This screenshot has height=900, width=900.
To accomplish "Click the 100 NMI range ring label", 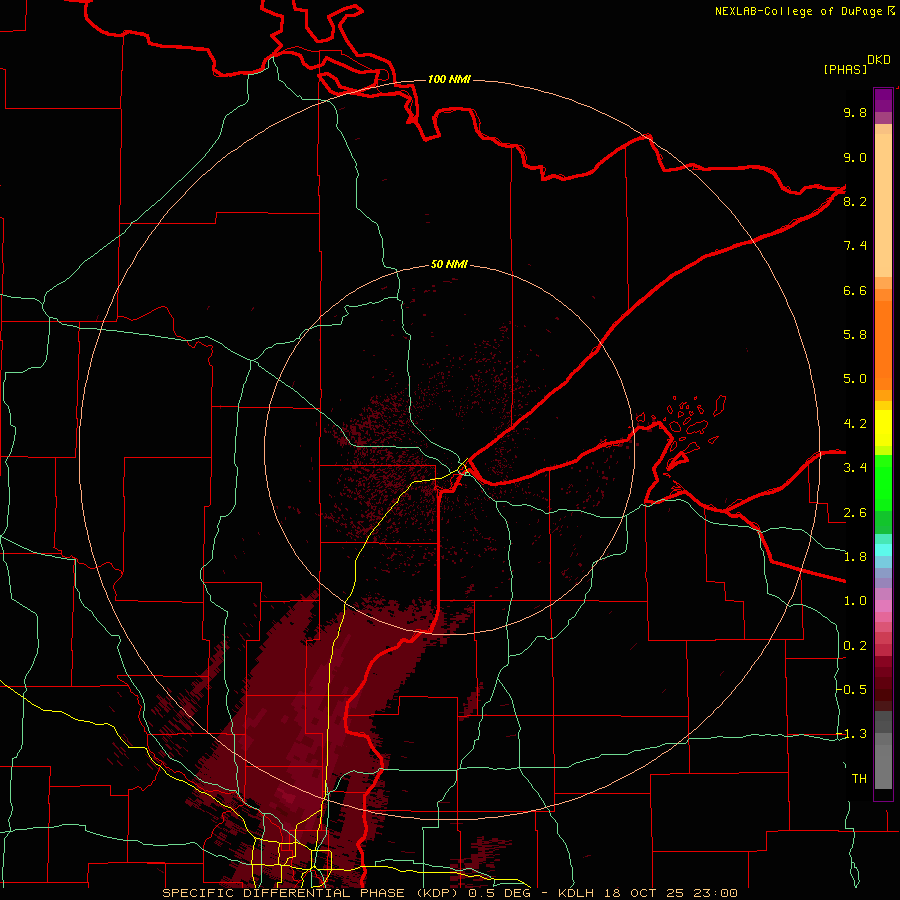I will coord(449,79).
